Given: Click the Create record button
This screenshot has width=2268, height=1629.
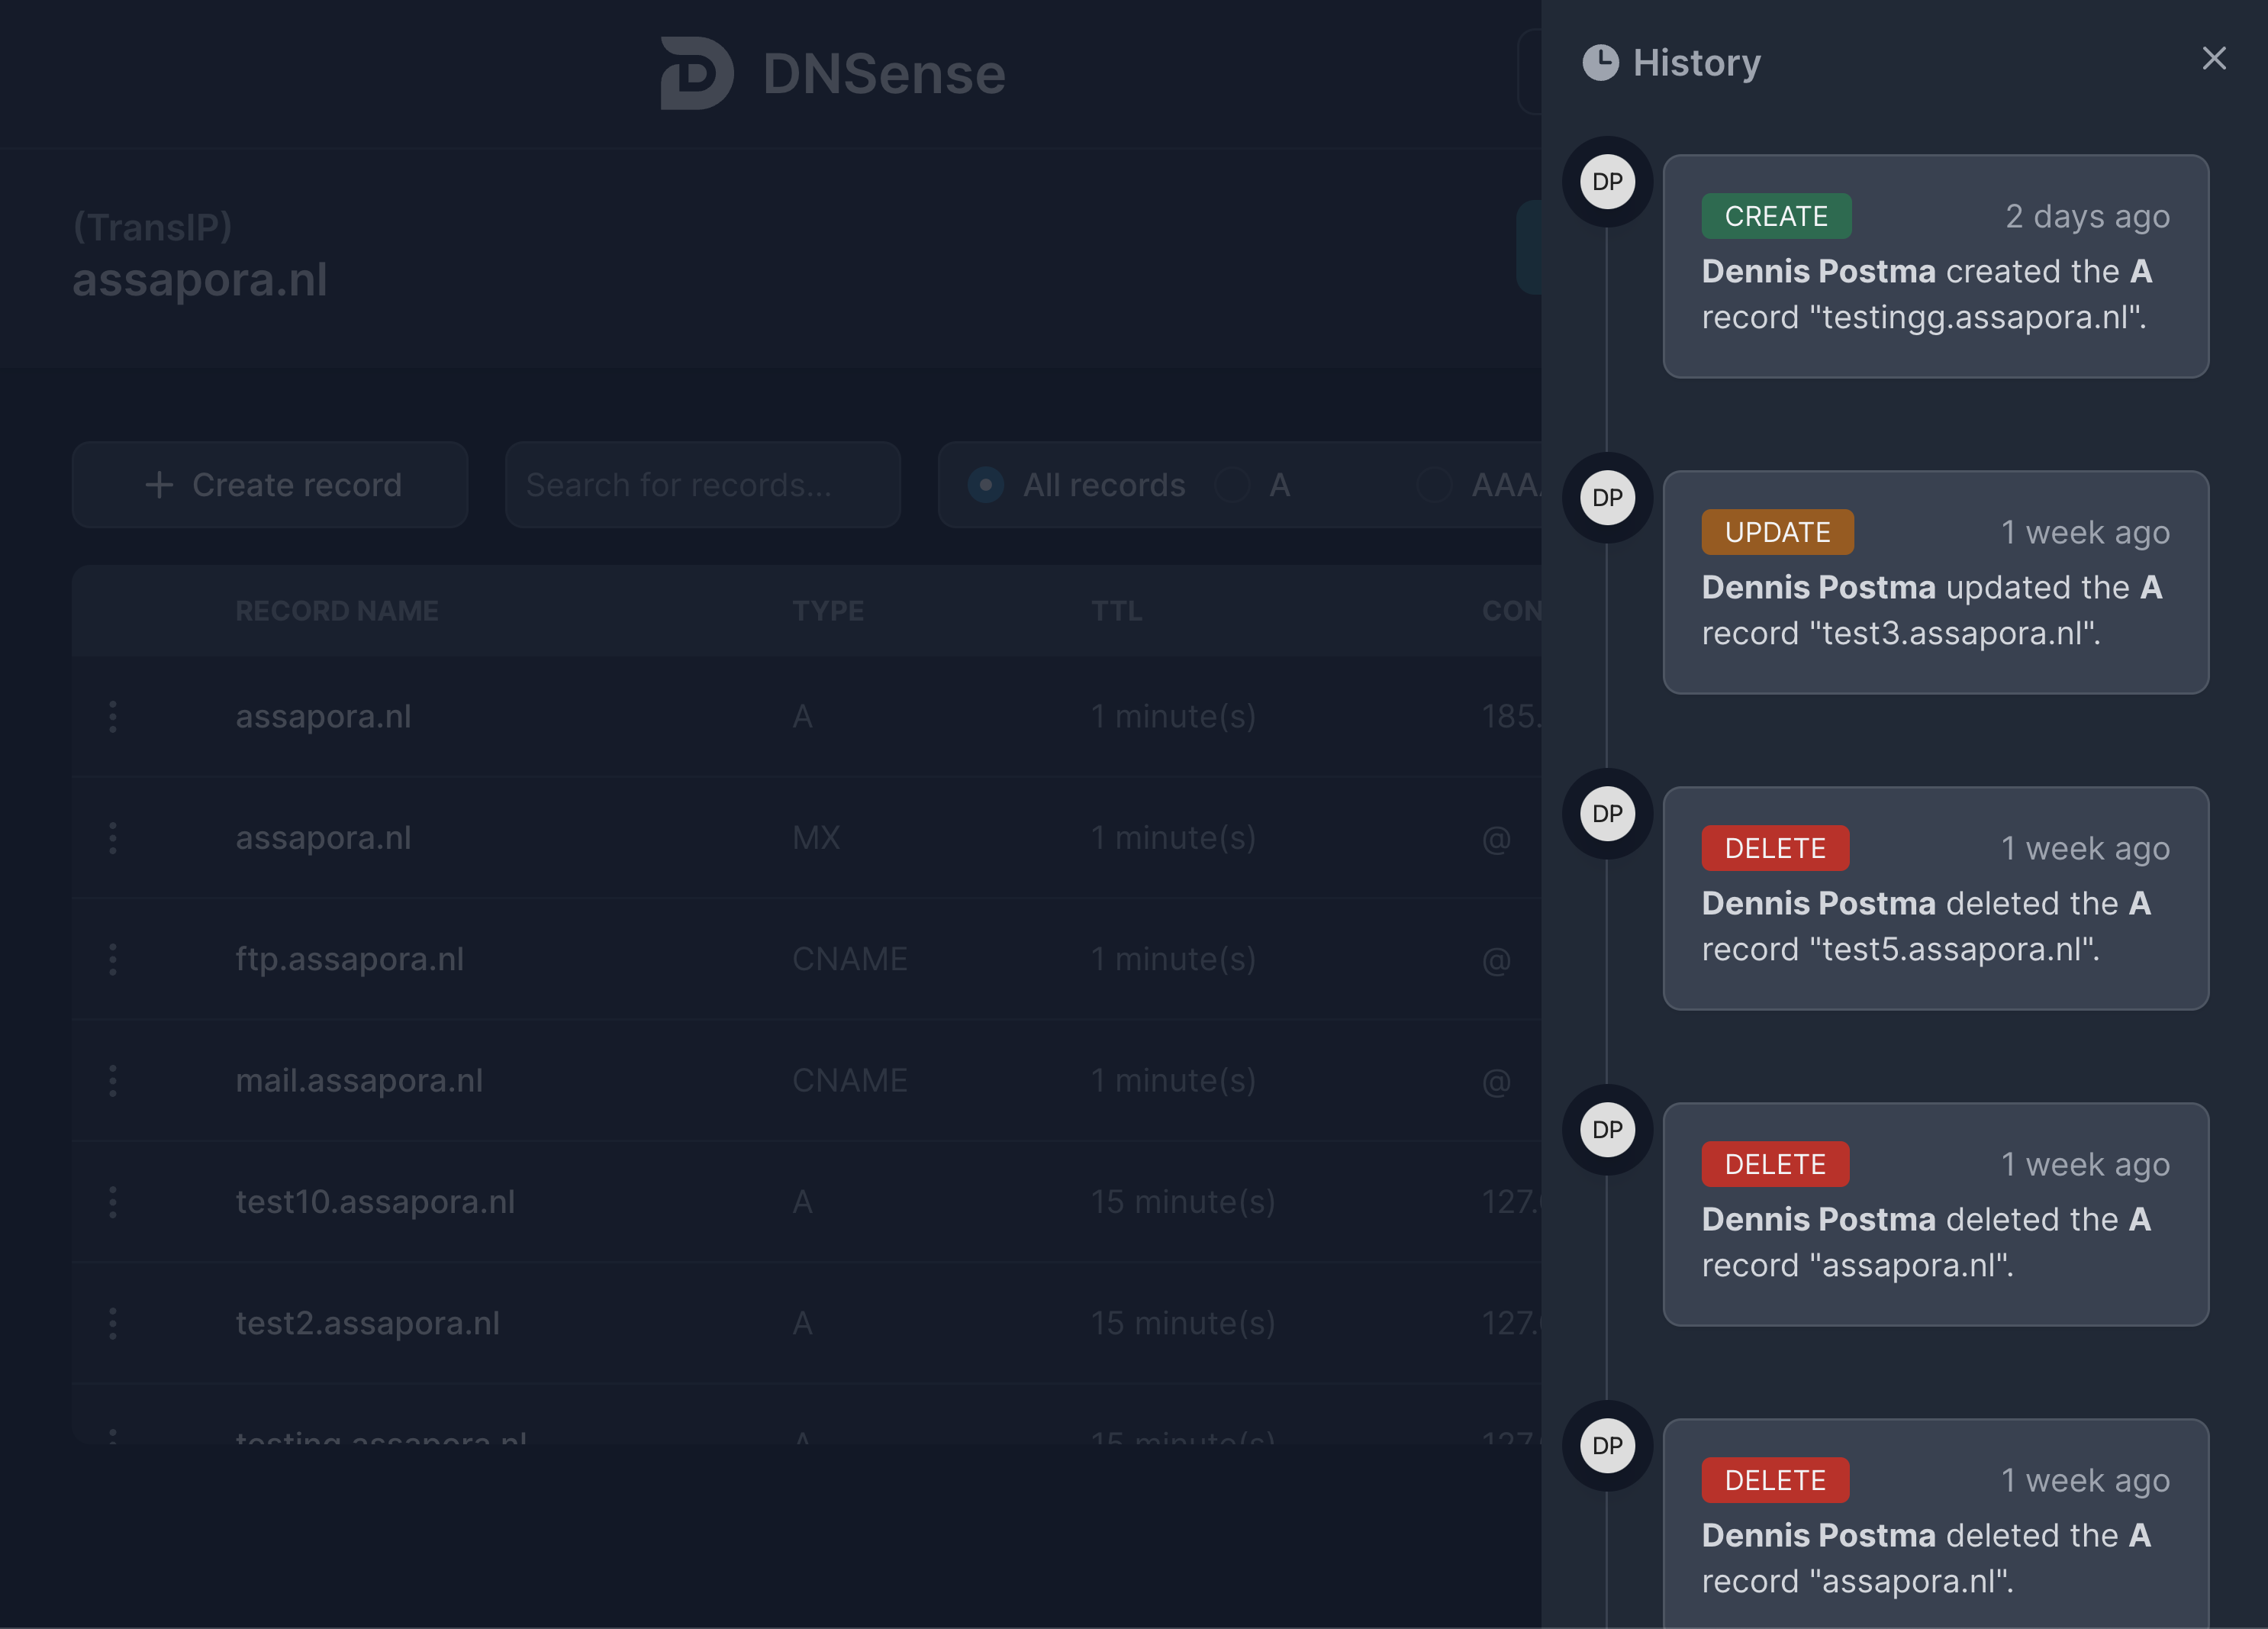Looking at the screenshot, I should point(270,485).
